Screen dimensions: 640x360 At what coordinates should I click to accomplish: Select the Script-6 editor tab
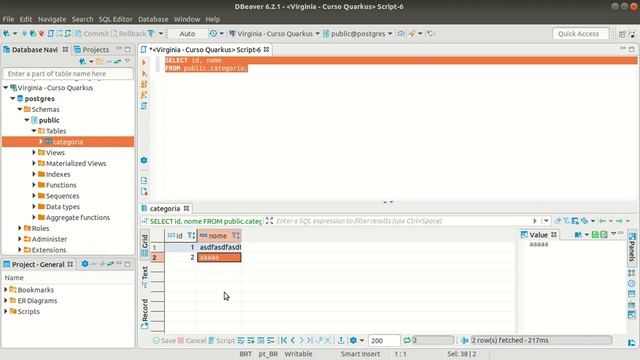click(x=205, y=49)
